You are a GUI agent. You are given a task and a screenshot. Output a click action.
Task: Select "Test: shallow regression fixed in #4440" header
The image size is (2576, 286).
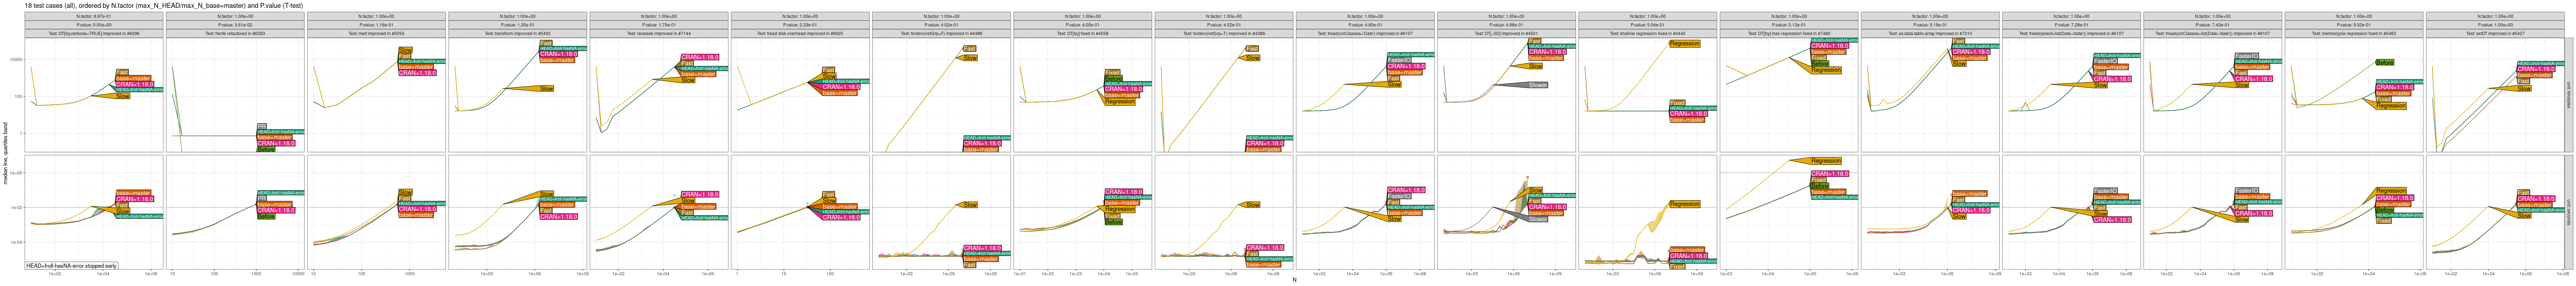coord(1647,33)
